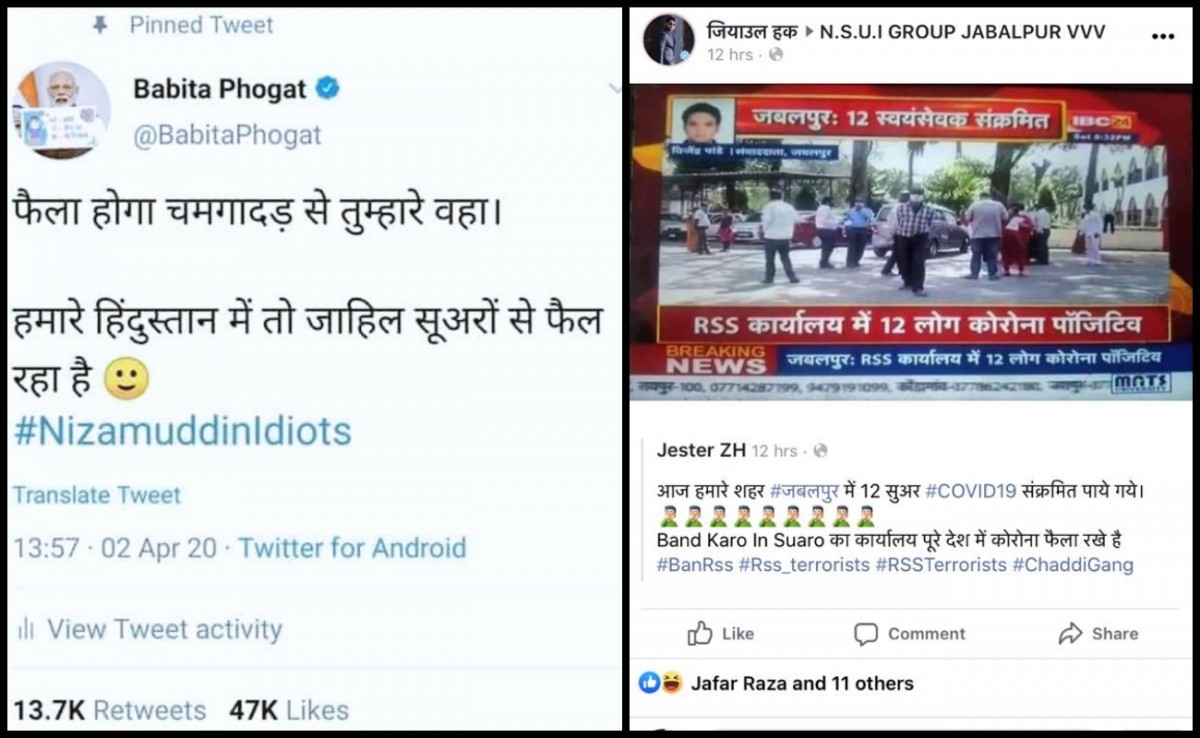Open Babita Phogat's profile picture
Image resolution: width=1200 pixels, height=738 pixels.
click(61, 109)
